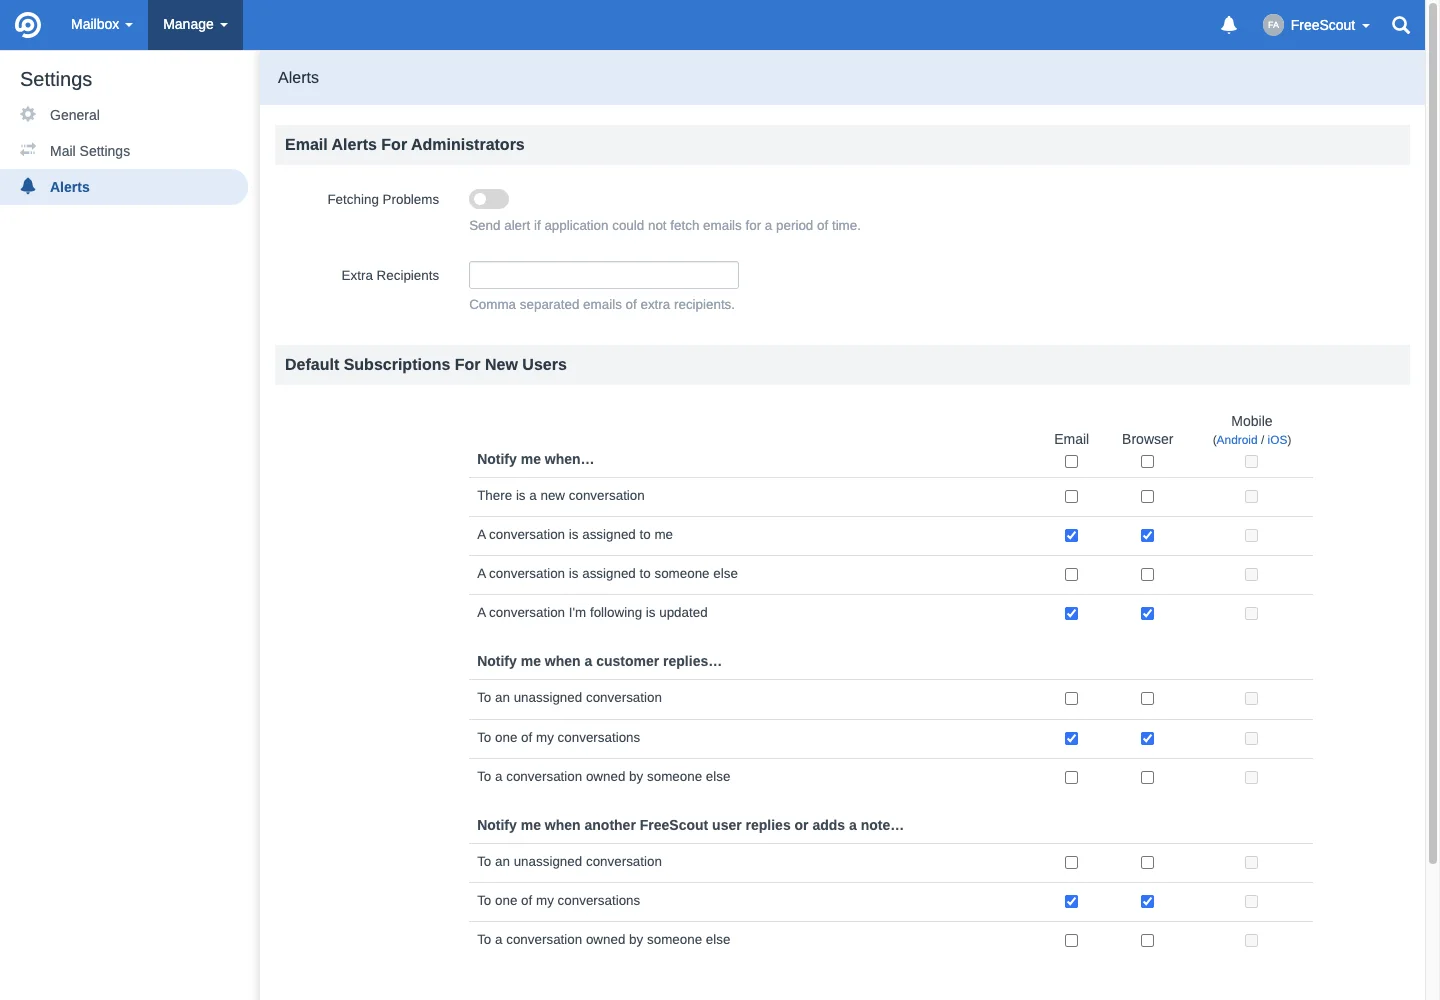1440x1000 pixels.
Task: Uncheck Email for 'A conversation I'm following is updated'
Action: coord(1071,614)
